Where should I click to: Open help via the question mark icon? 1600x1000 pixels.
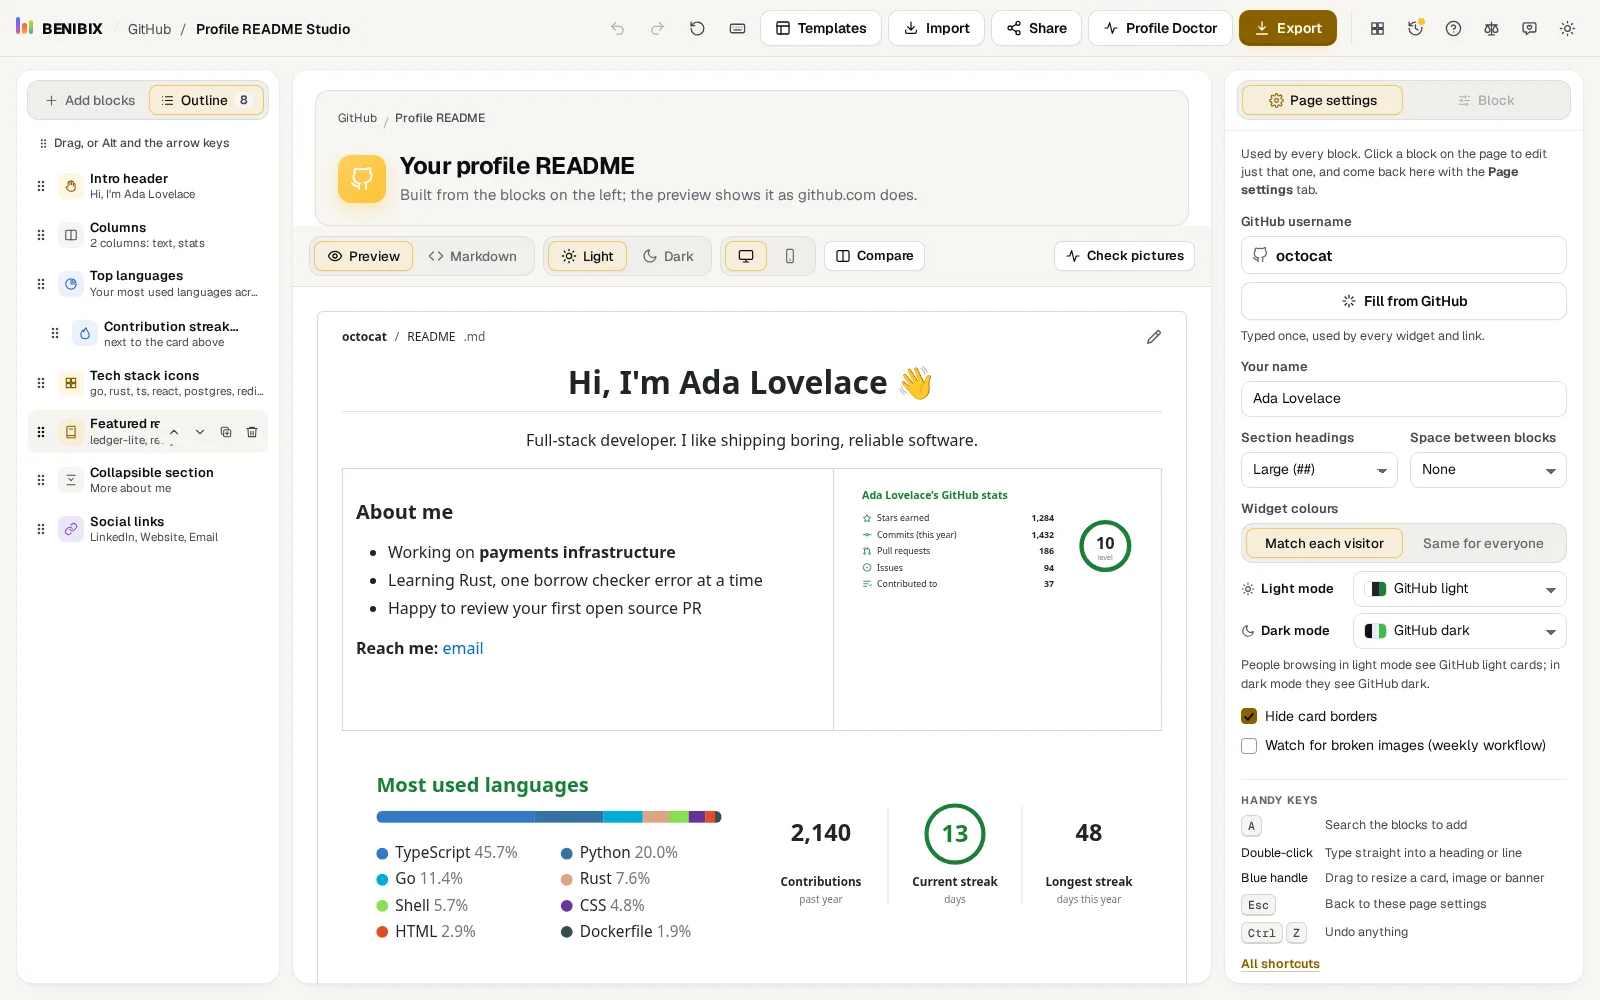(x=1453, y=29)
